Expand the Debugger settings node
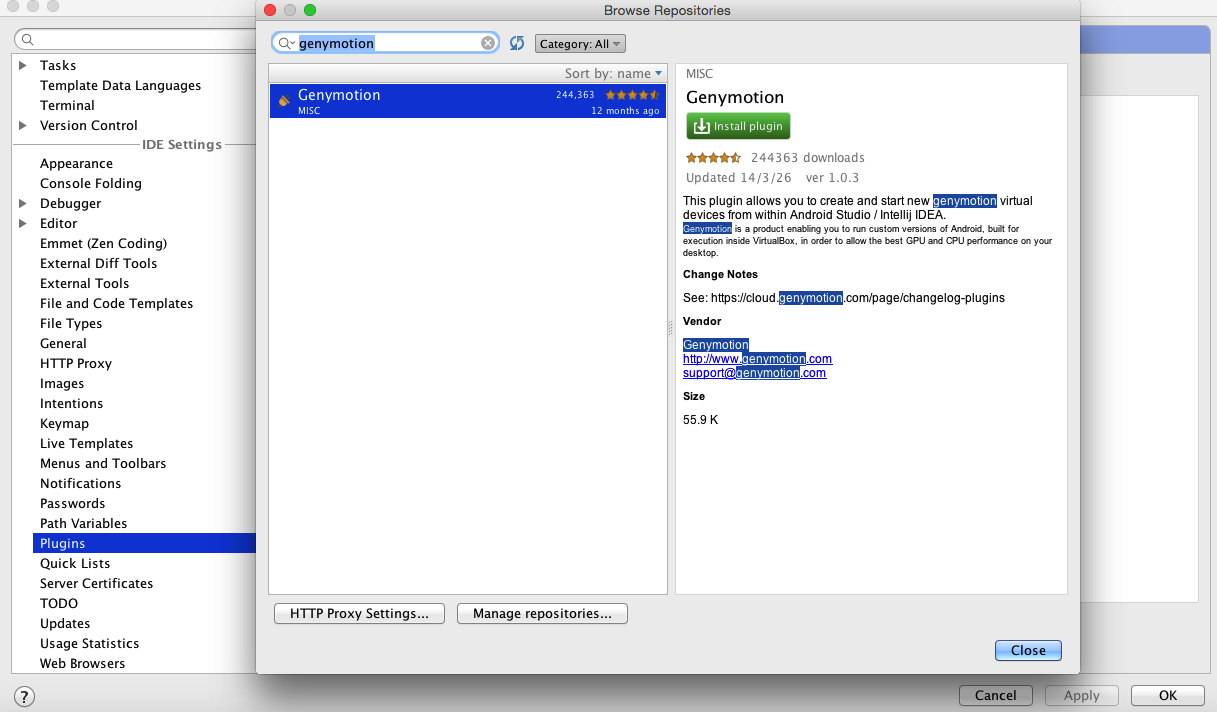 point(23,203)
